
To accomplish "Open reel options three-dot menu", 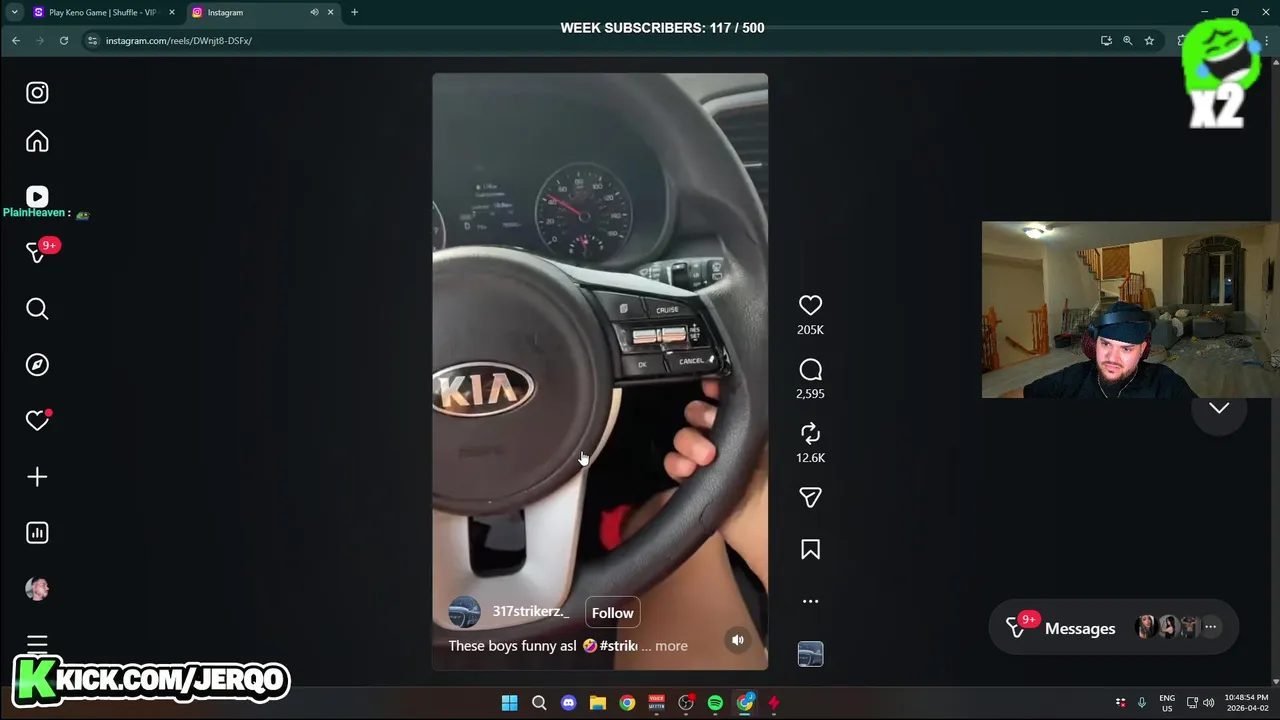I will [810, 601].
